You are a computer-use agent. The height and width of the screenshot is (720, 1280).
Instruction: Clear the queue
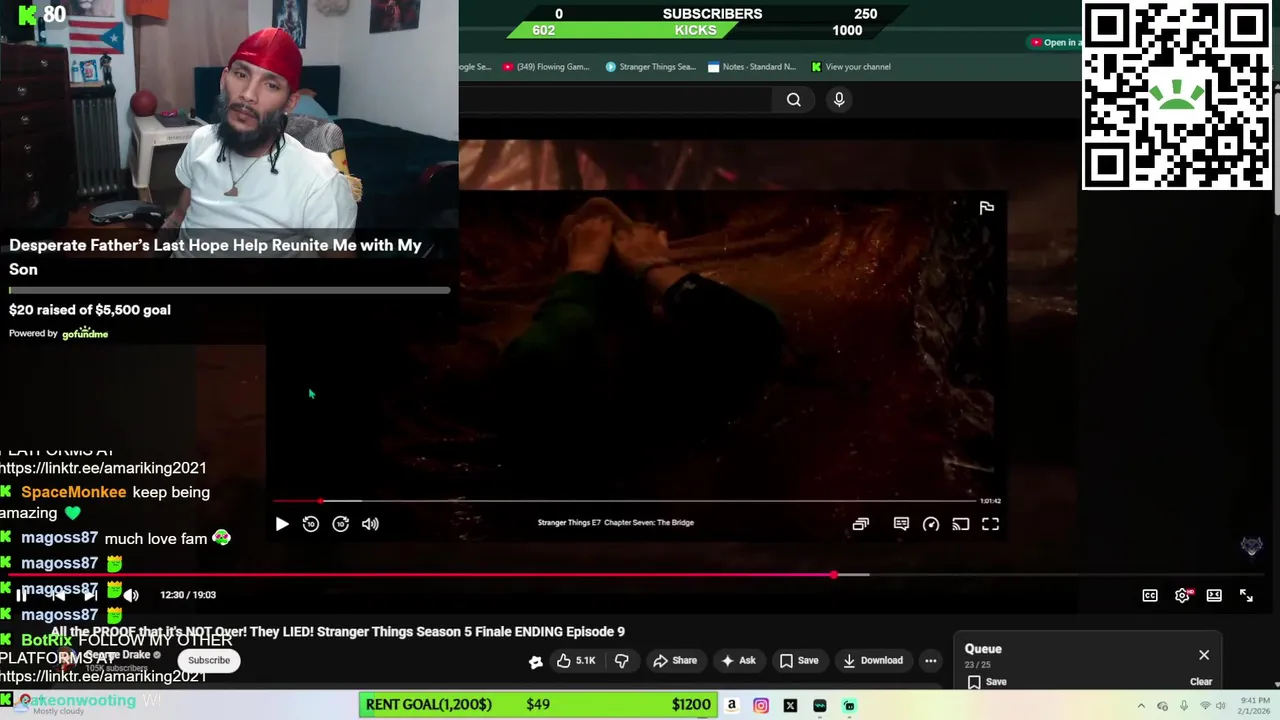[1201, 682]
